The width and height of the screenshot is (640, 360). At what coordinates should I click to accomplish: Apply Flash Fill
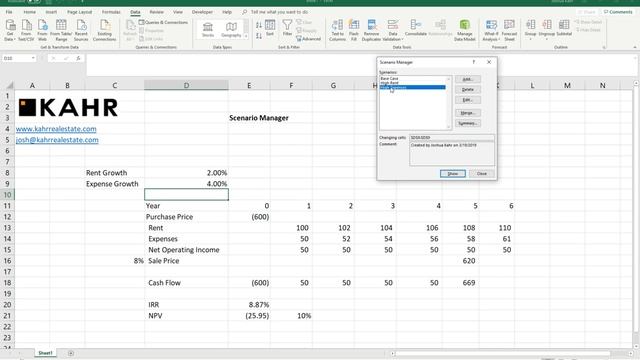pyautogui.click(x=354, y=30)
